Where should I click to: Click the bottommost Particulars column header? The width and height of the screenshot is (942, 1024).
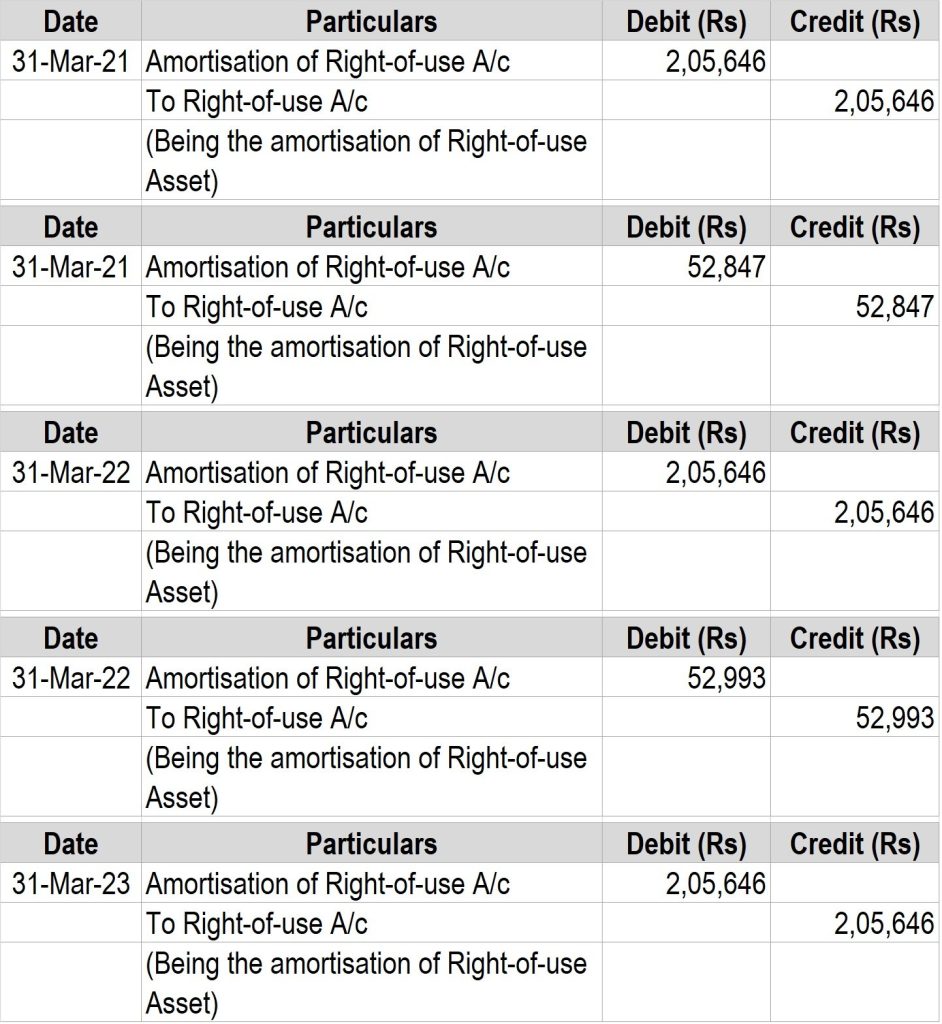coord(371,844)
